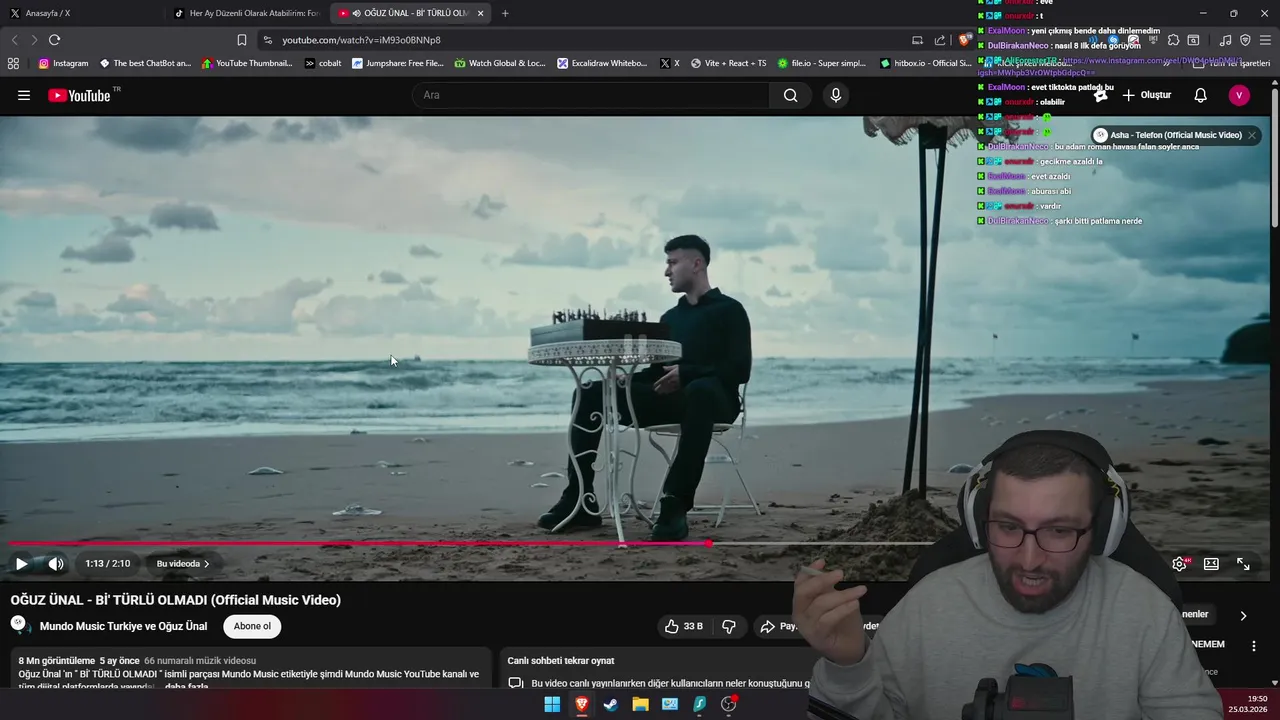This screenshot has height=720, width=1280.
Task: Open the YouTube hamburger guide menu
Action: (24, 95)
